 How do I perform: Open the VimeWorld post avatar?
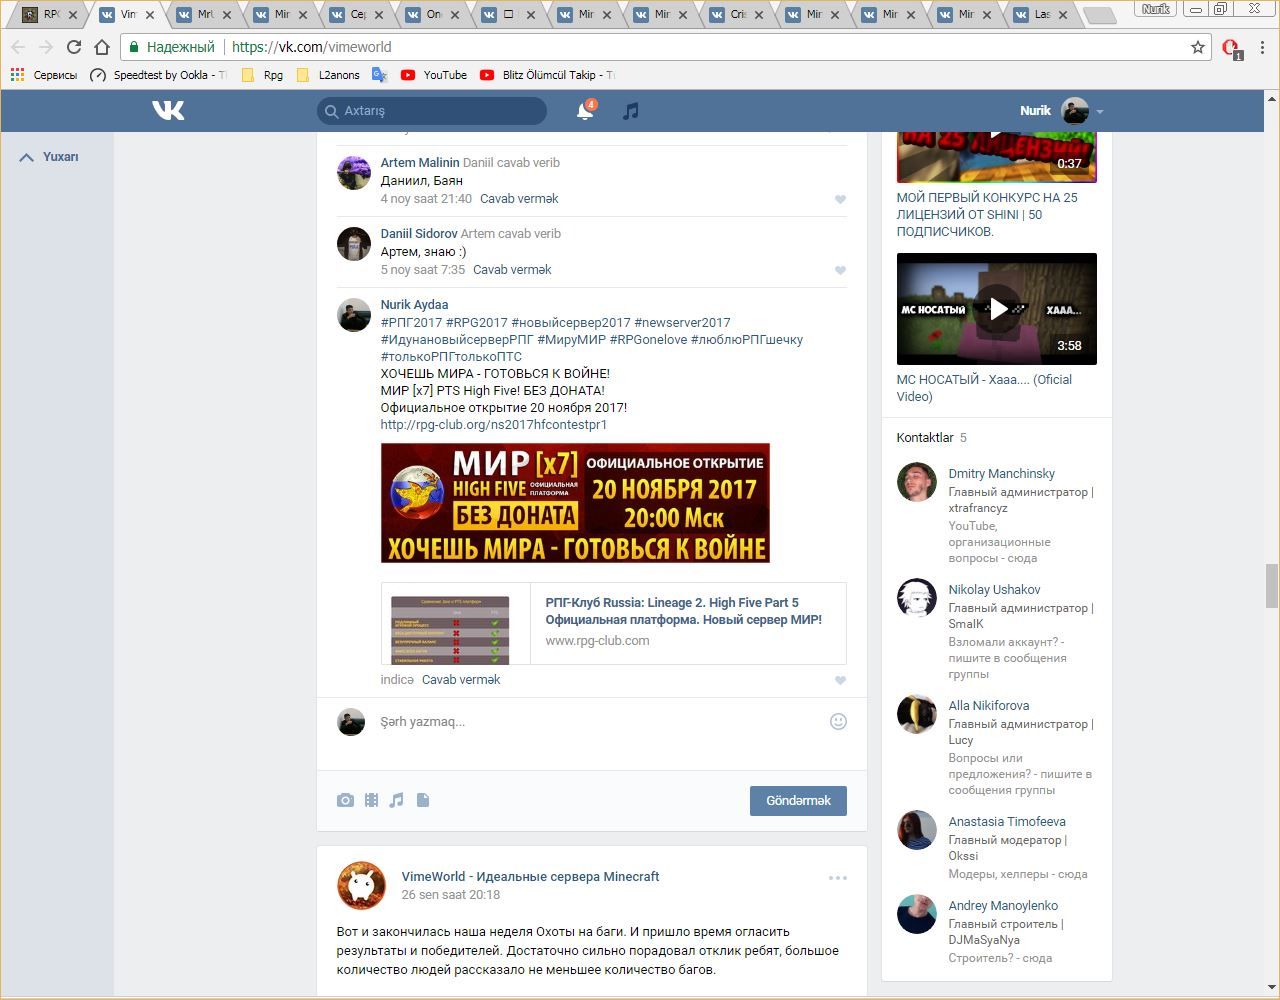361,885
